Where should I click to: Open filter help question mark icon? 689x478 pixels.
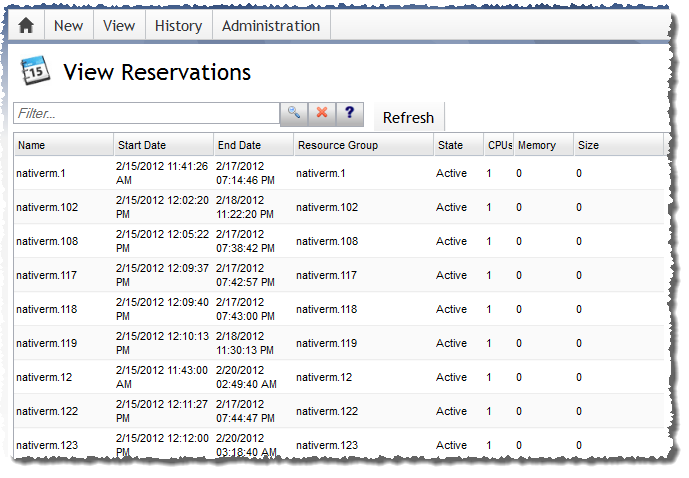tap(349, 113)
